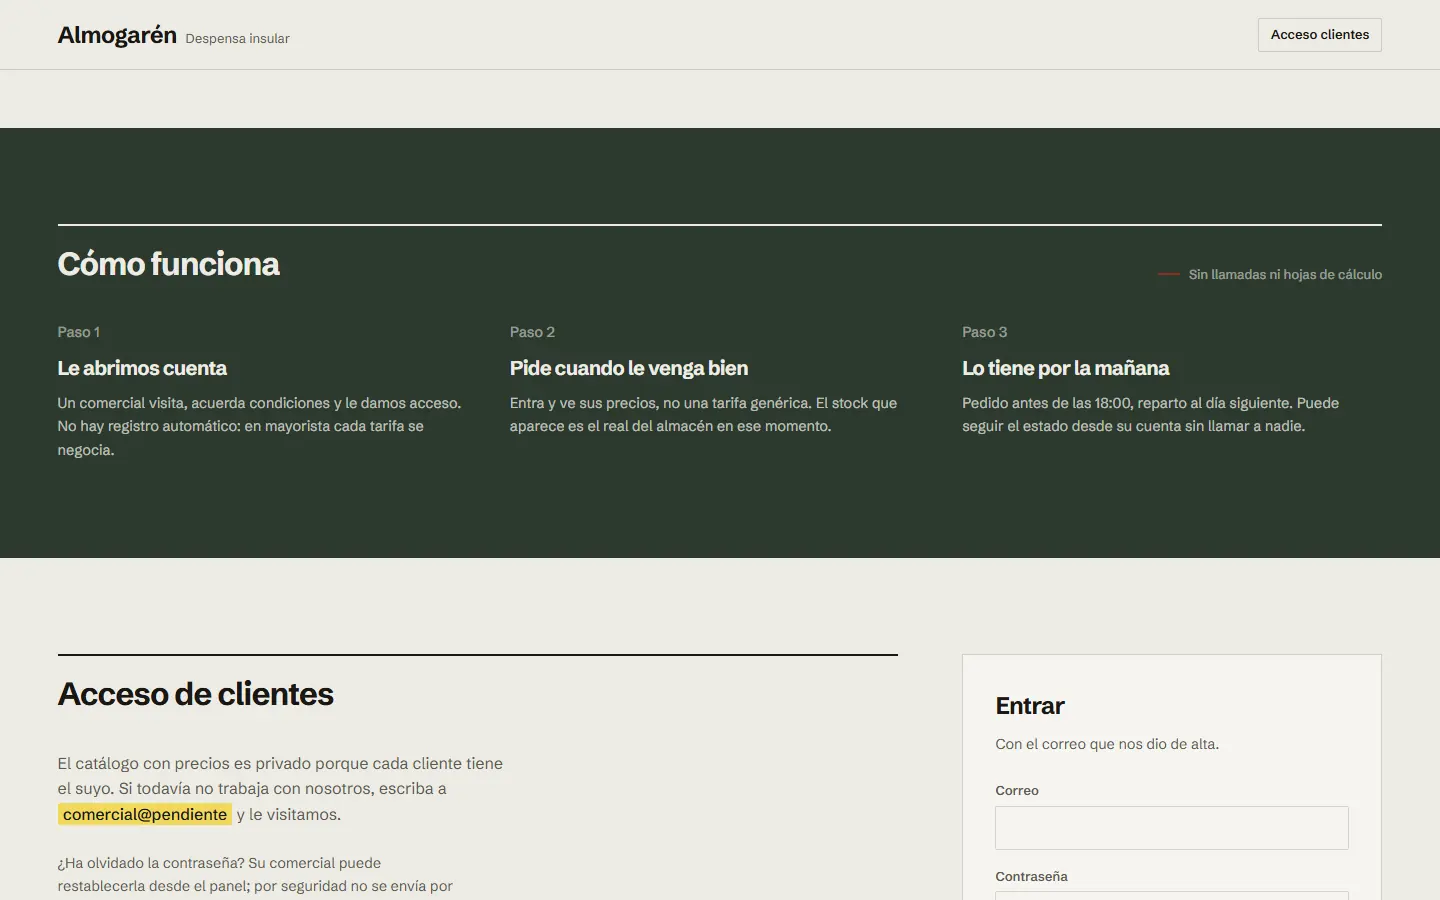Click the Sin llamadas ni hojas de cálculo note
Image resolution: width=1440 pixels, height=900 pixels.
pyautogui.click(x=1285, y=274)
